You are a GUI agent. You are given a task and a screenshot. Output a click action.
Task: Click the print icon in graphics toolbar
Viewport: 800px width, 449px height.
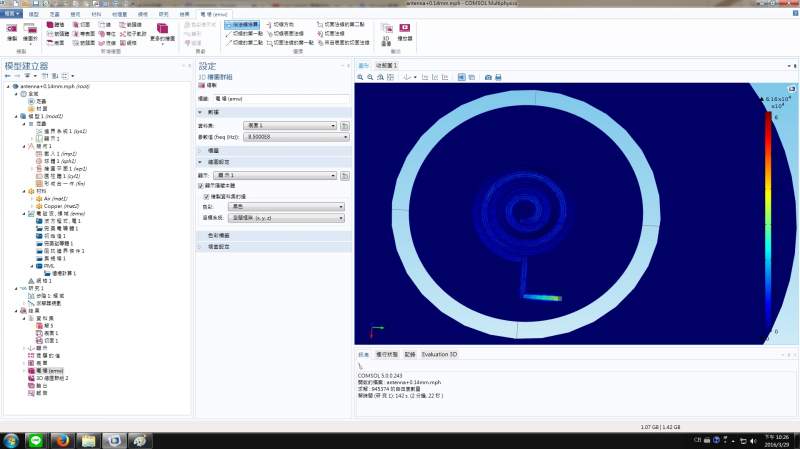coord(498,77)
